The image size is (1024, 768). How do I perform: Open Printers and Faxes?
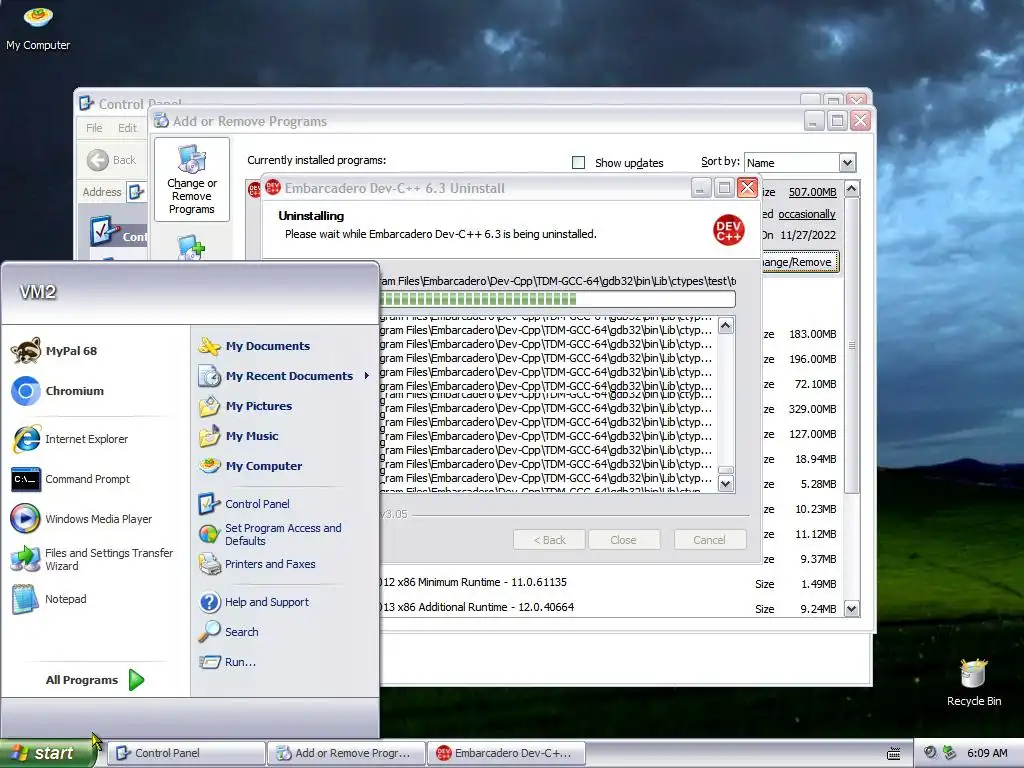point(257,564)
